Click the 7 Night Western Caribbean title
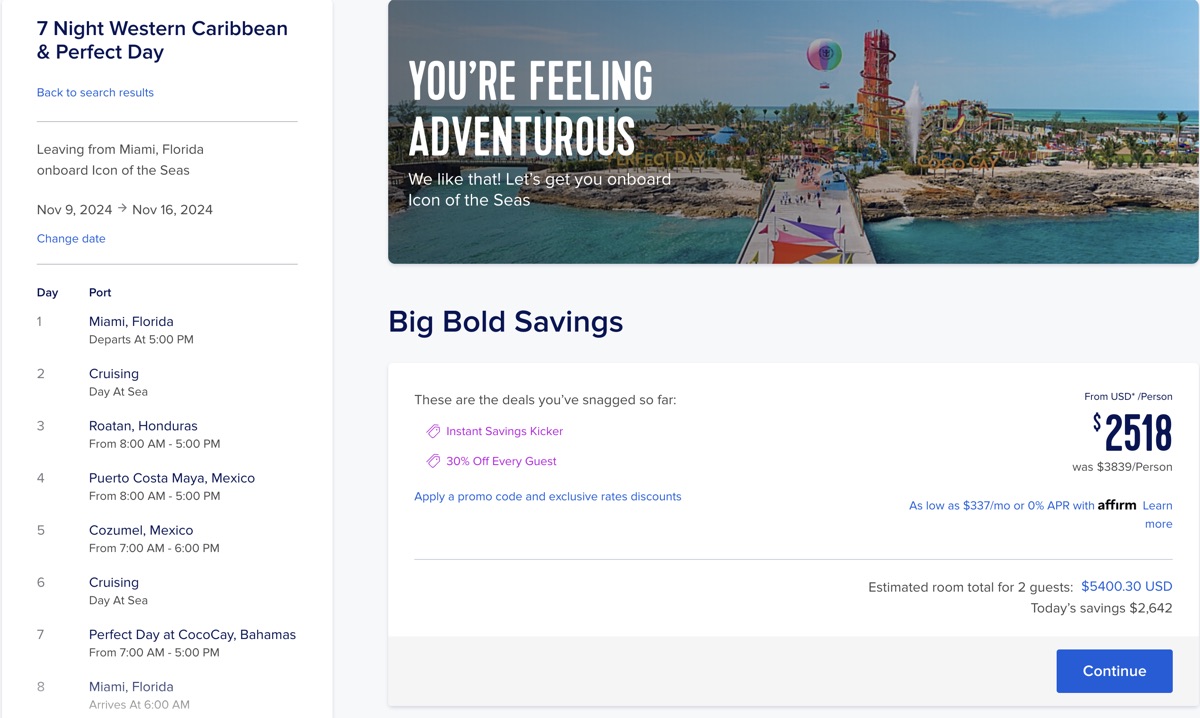The image size is (1200, 718). pyautogui.click(x=162, y=40)
